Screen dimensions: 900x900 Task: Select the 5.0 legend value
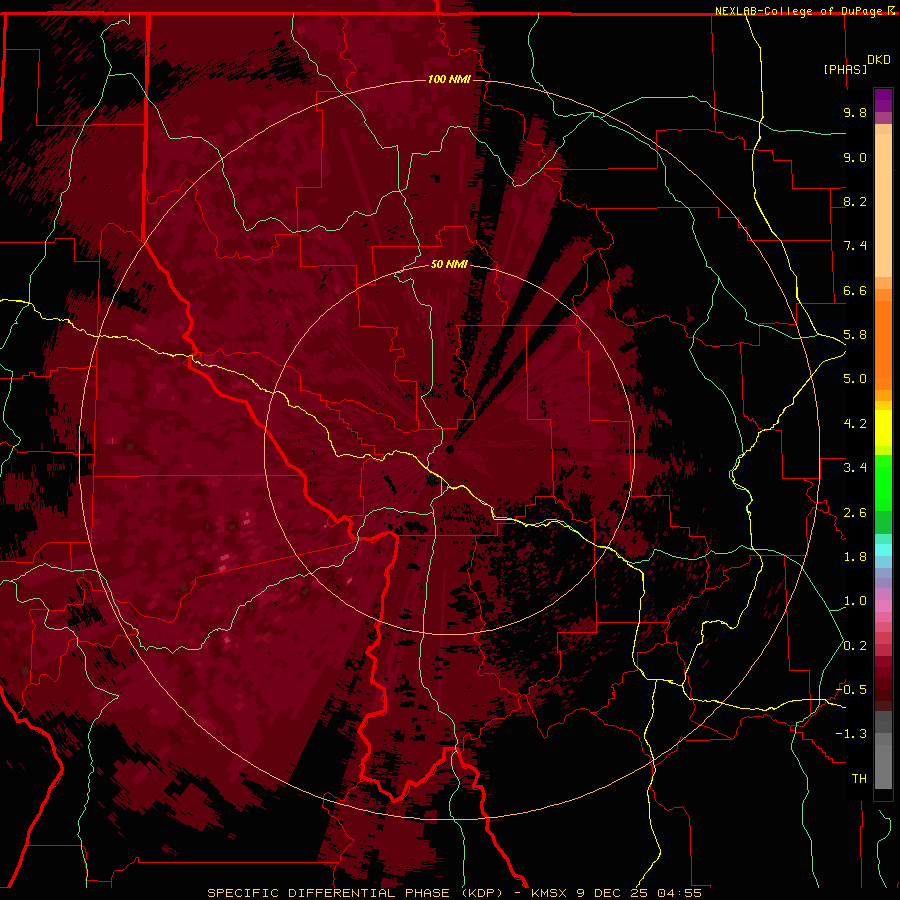point(855,379)
